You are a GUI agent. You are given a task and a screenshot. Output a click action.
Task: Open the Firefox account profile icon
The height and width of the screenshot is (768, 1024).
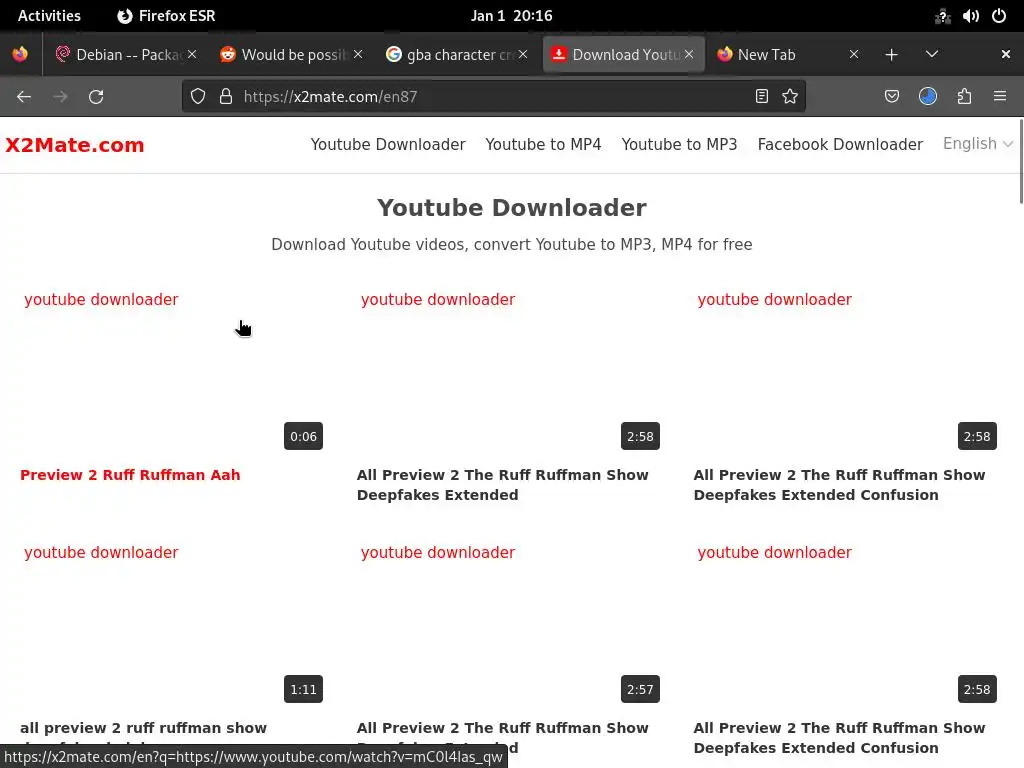click(928, 97)
